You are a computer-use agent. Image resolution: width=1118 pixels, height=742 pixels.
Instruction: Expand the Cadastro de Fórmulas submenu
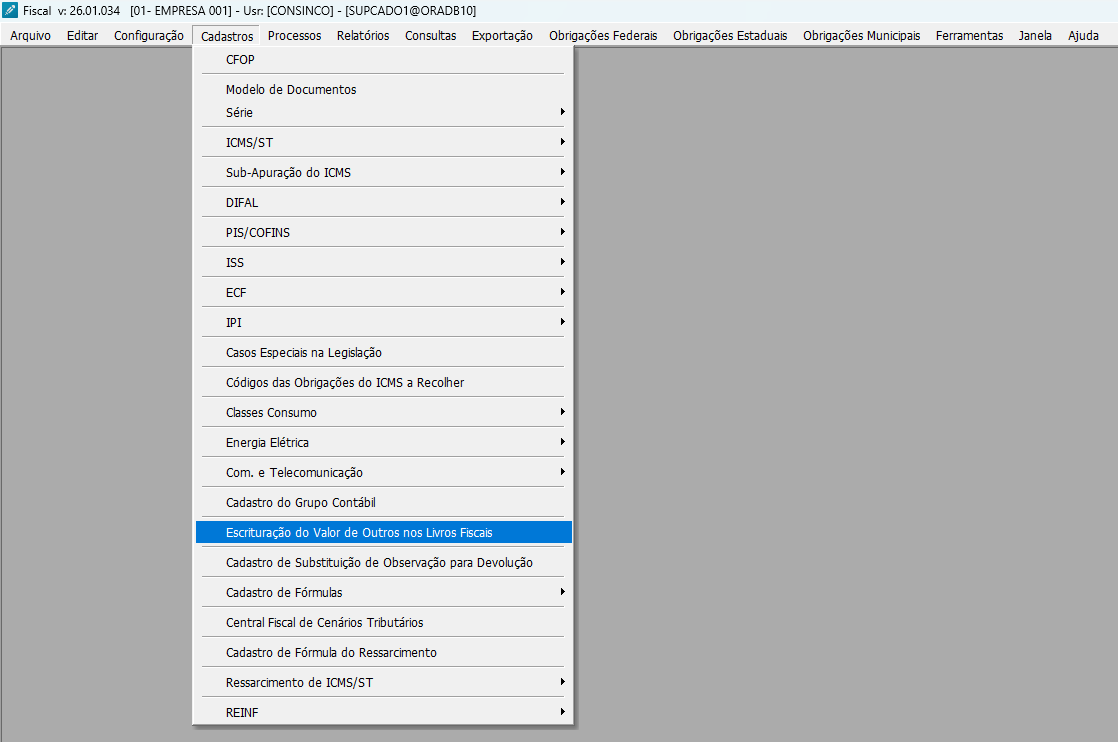click(x=384, y=592)
